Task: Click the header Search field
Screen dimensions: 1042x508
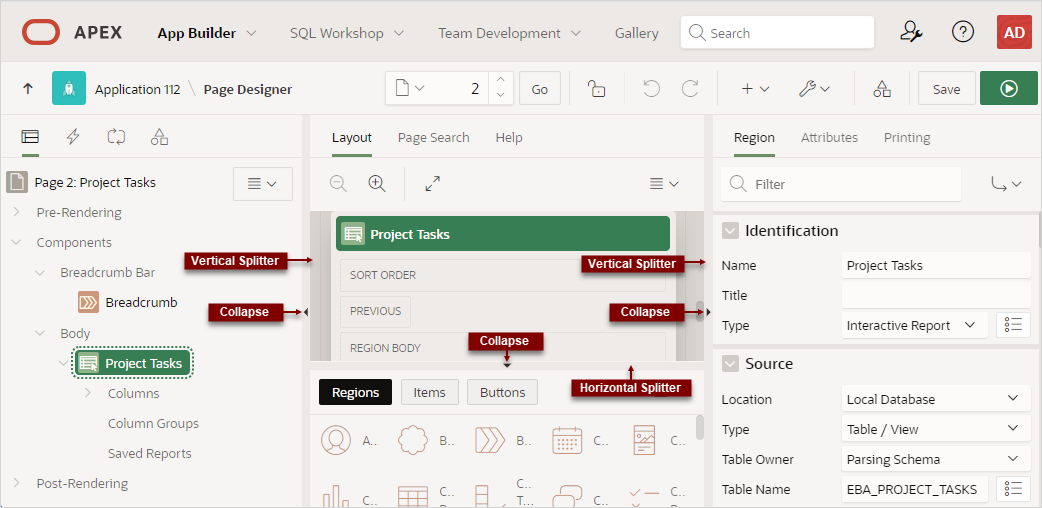Action: tap(777, 33)
